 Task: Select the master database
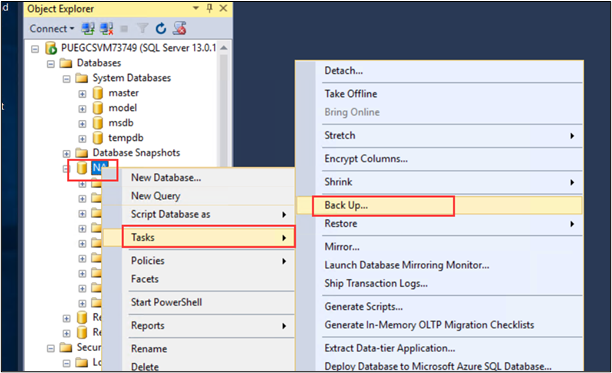(123, 93)
